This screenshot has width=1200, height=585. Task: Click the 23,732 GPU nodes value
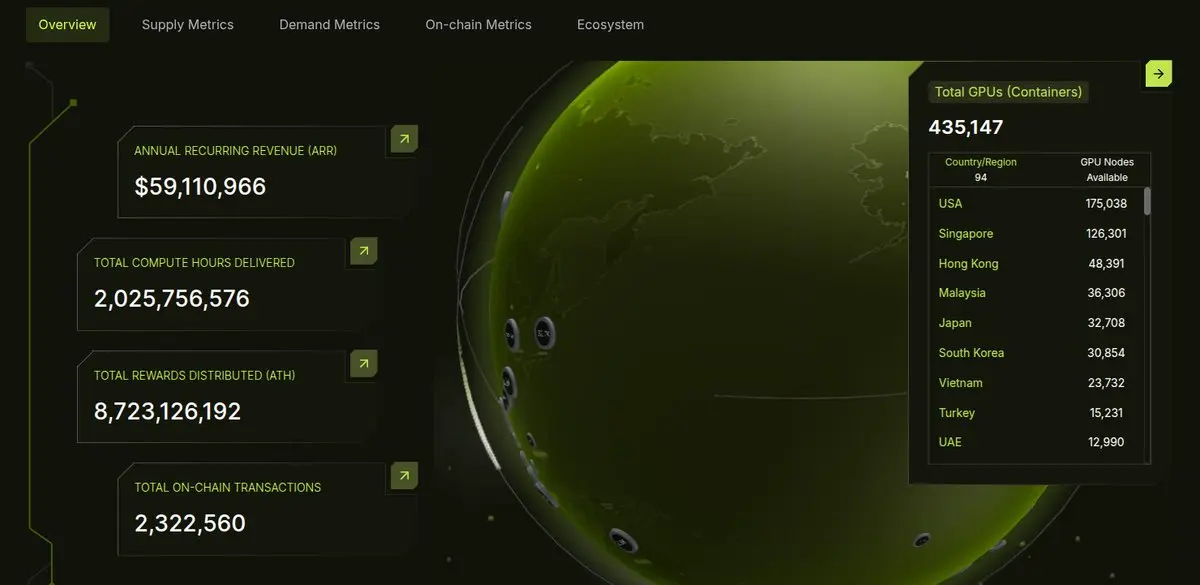(x=1108, y=383)
